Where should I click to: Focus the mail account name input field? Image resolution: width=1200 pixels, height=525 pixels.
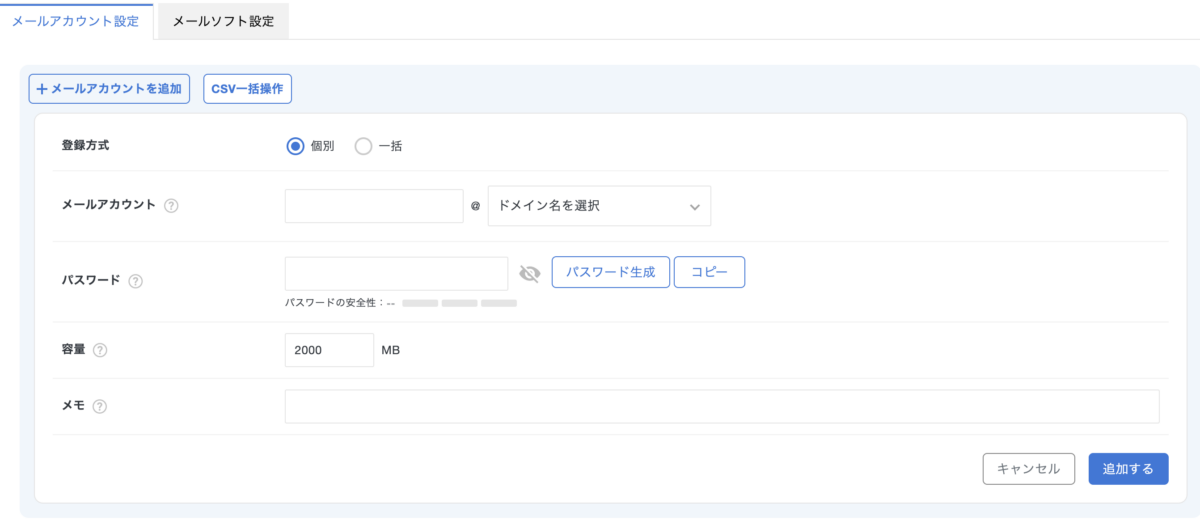(374, 206)
